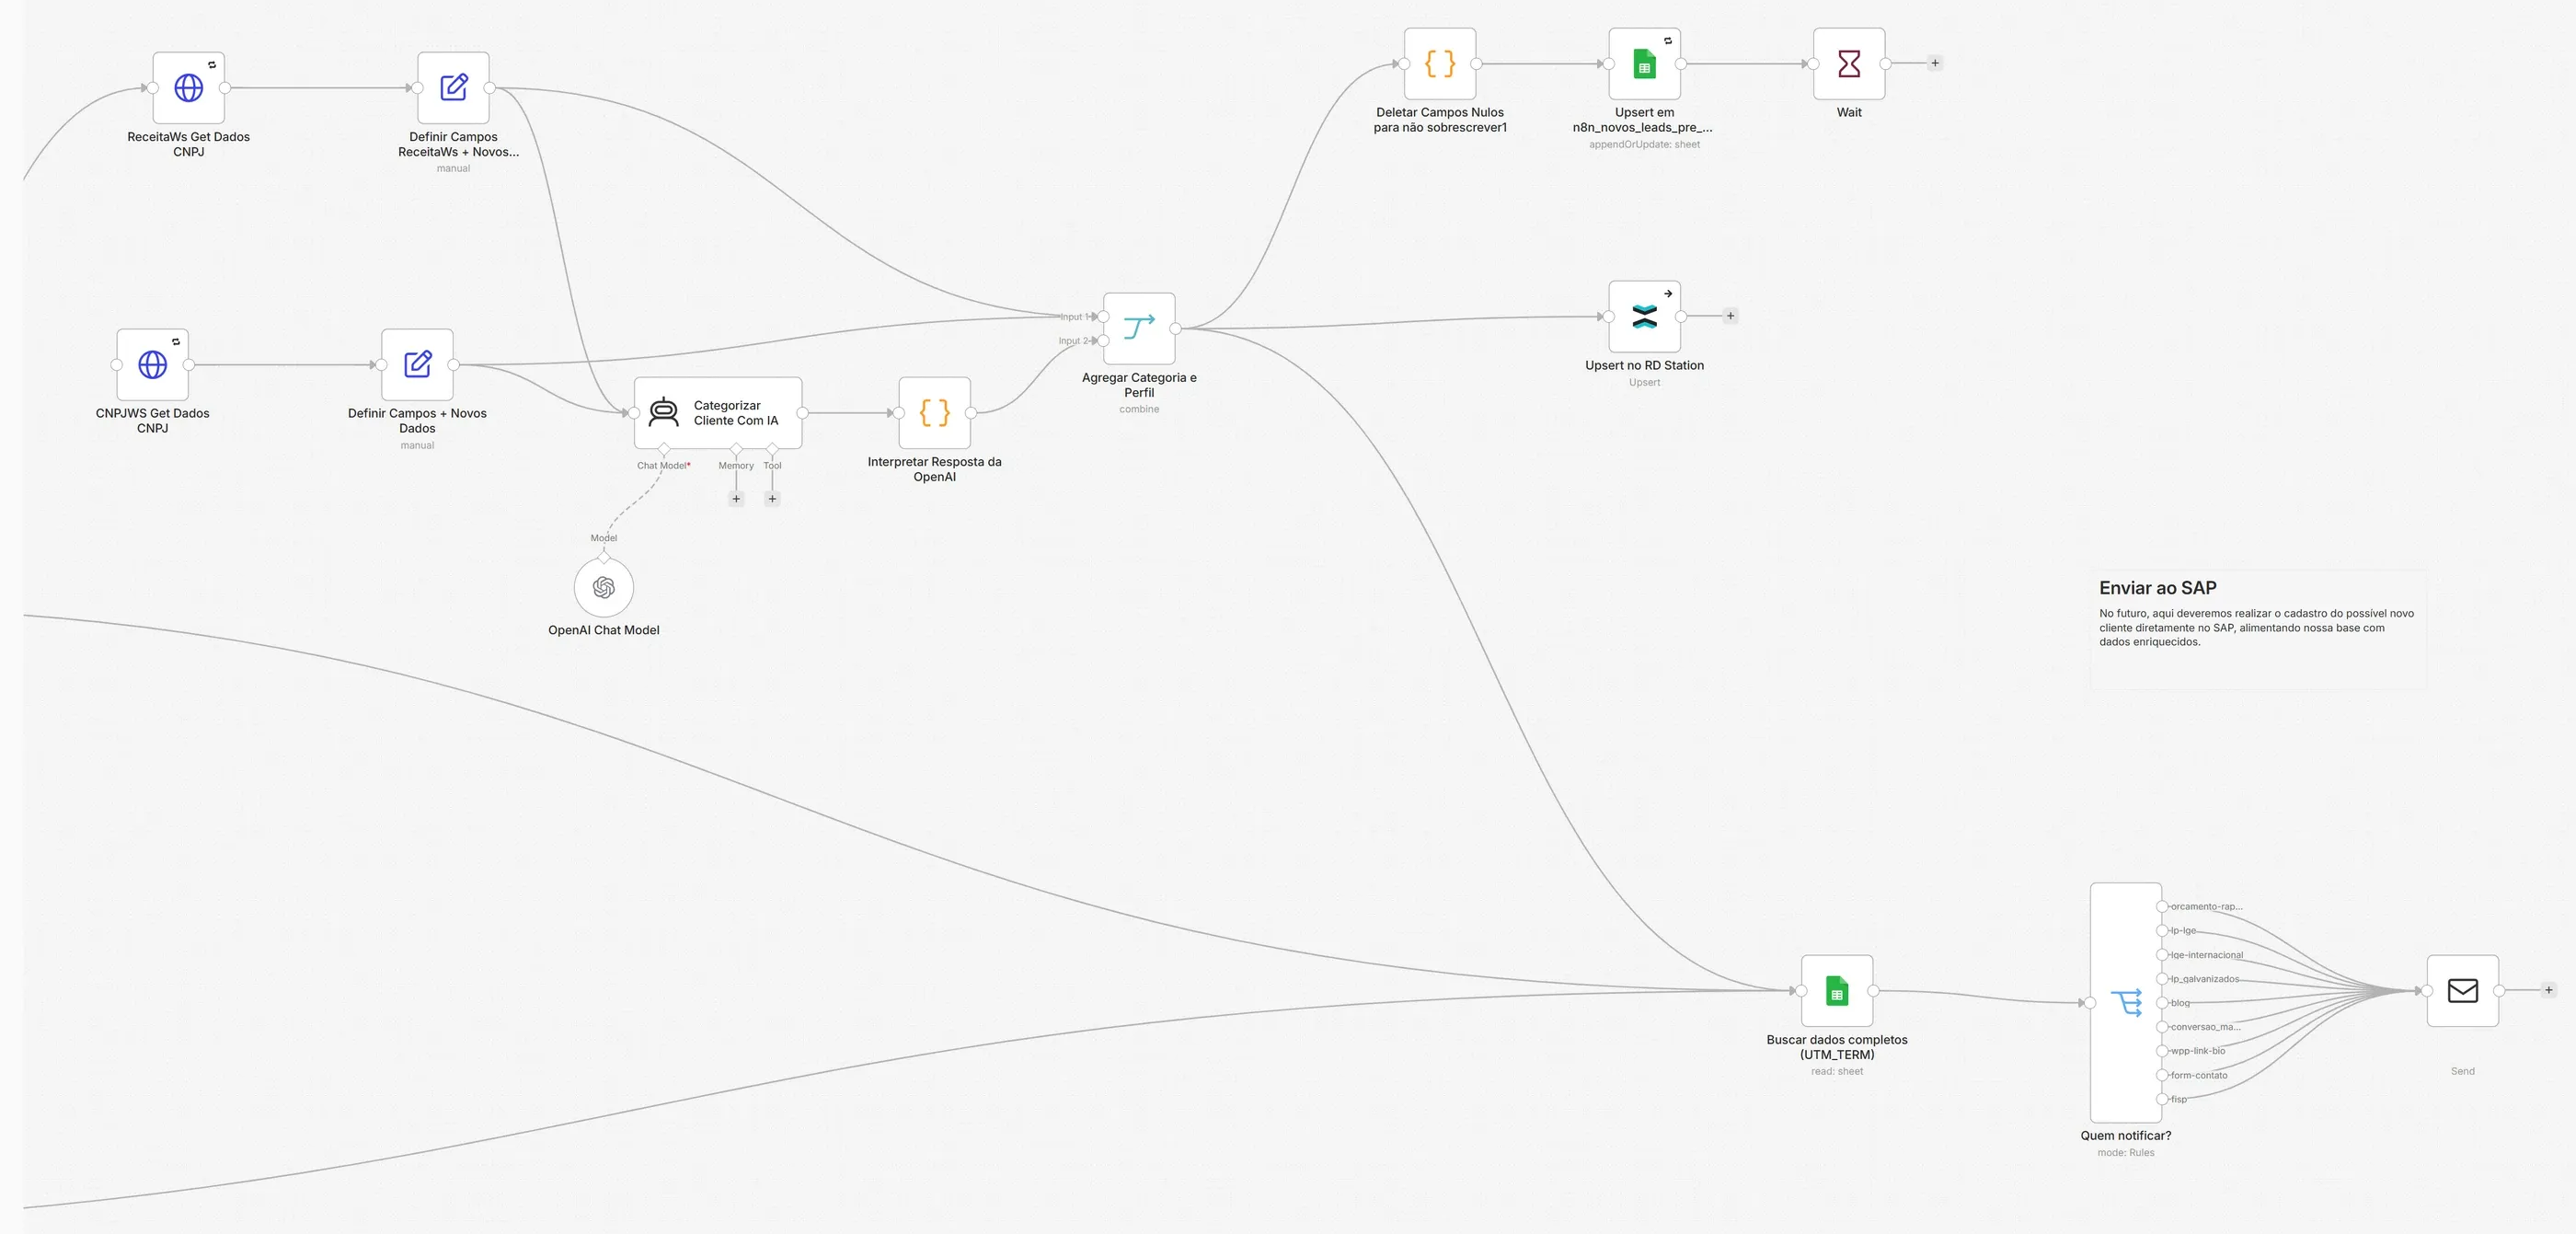Open the Upsert no RD Station node
The width and height of the screenshot is (2576, 1234).
[x=1644, y=317]
